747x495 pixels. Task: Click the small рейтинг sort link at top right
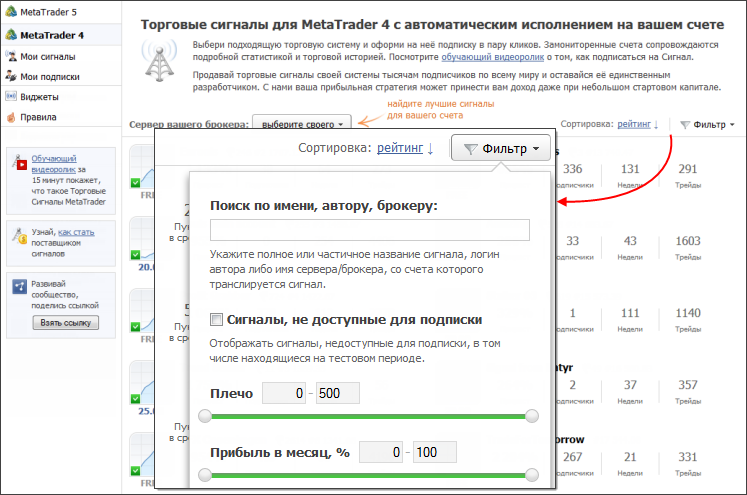634,124
